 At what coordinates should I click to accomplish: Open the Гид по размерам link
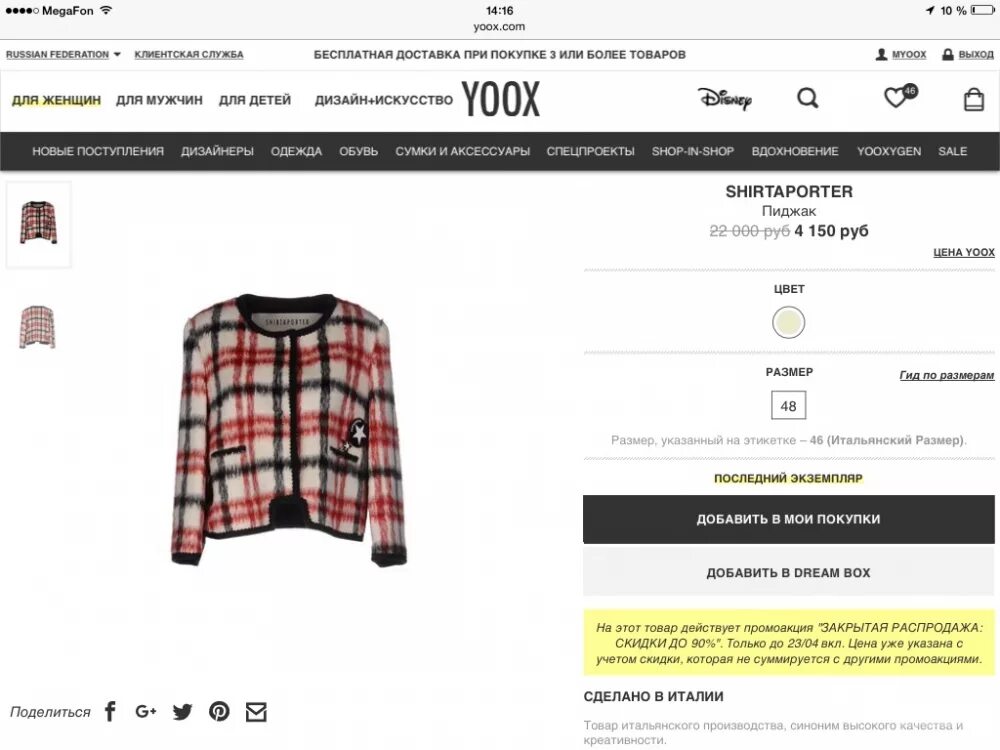pyautogui.click(x=946, y=375)
